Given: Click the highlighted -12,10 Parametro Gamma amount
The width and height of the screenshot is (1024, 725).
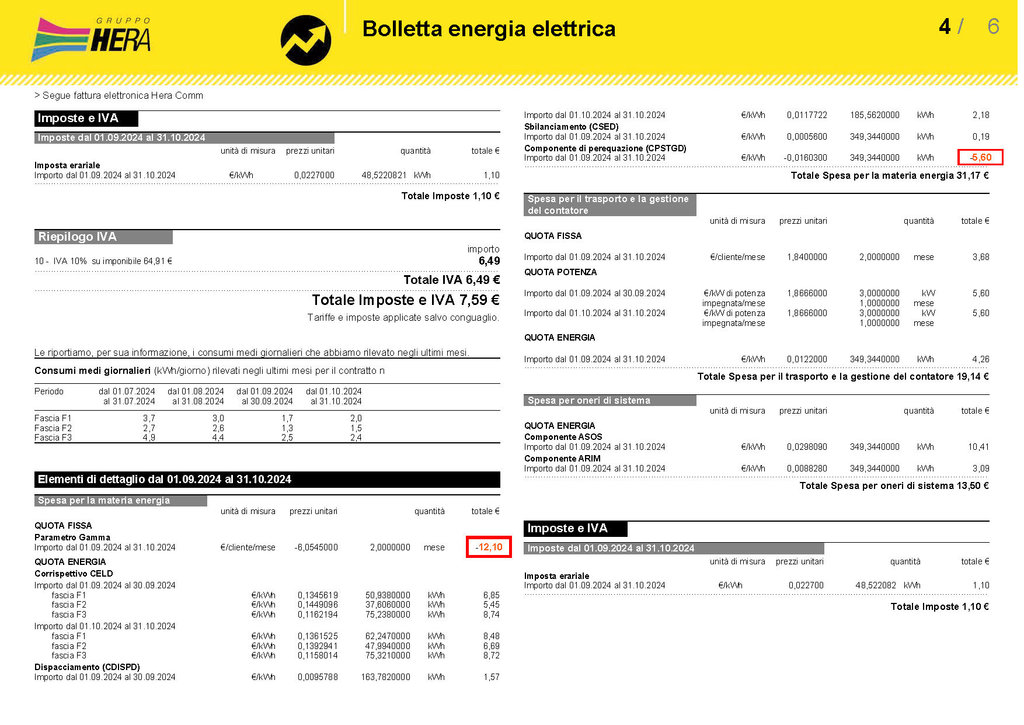Looking at the screenshot, I should [x=488, y=547].
